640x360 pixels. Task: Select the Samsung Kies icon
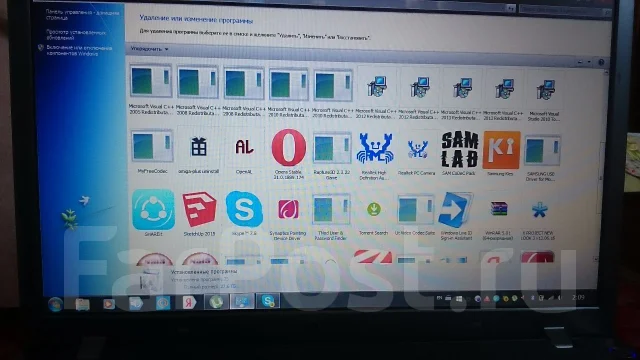[501, 150]
